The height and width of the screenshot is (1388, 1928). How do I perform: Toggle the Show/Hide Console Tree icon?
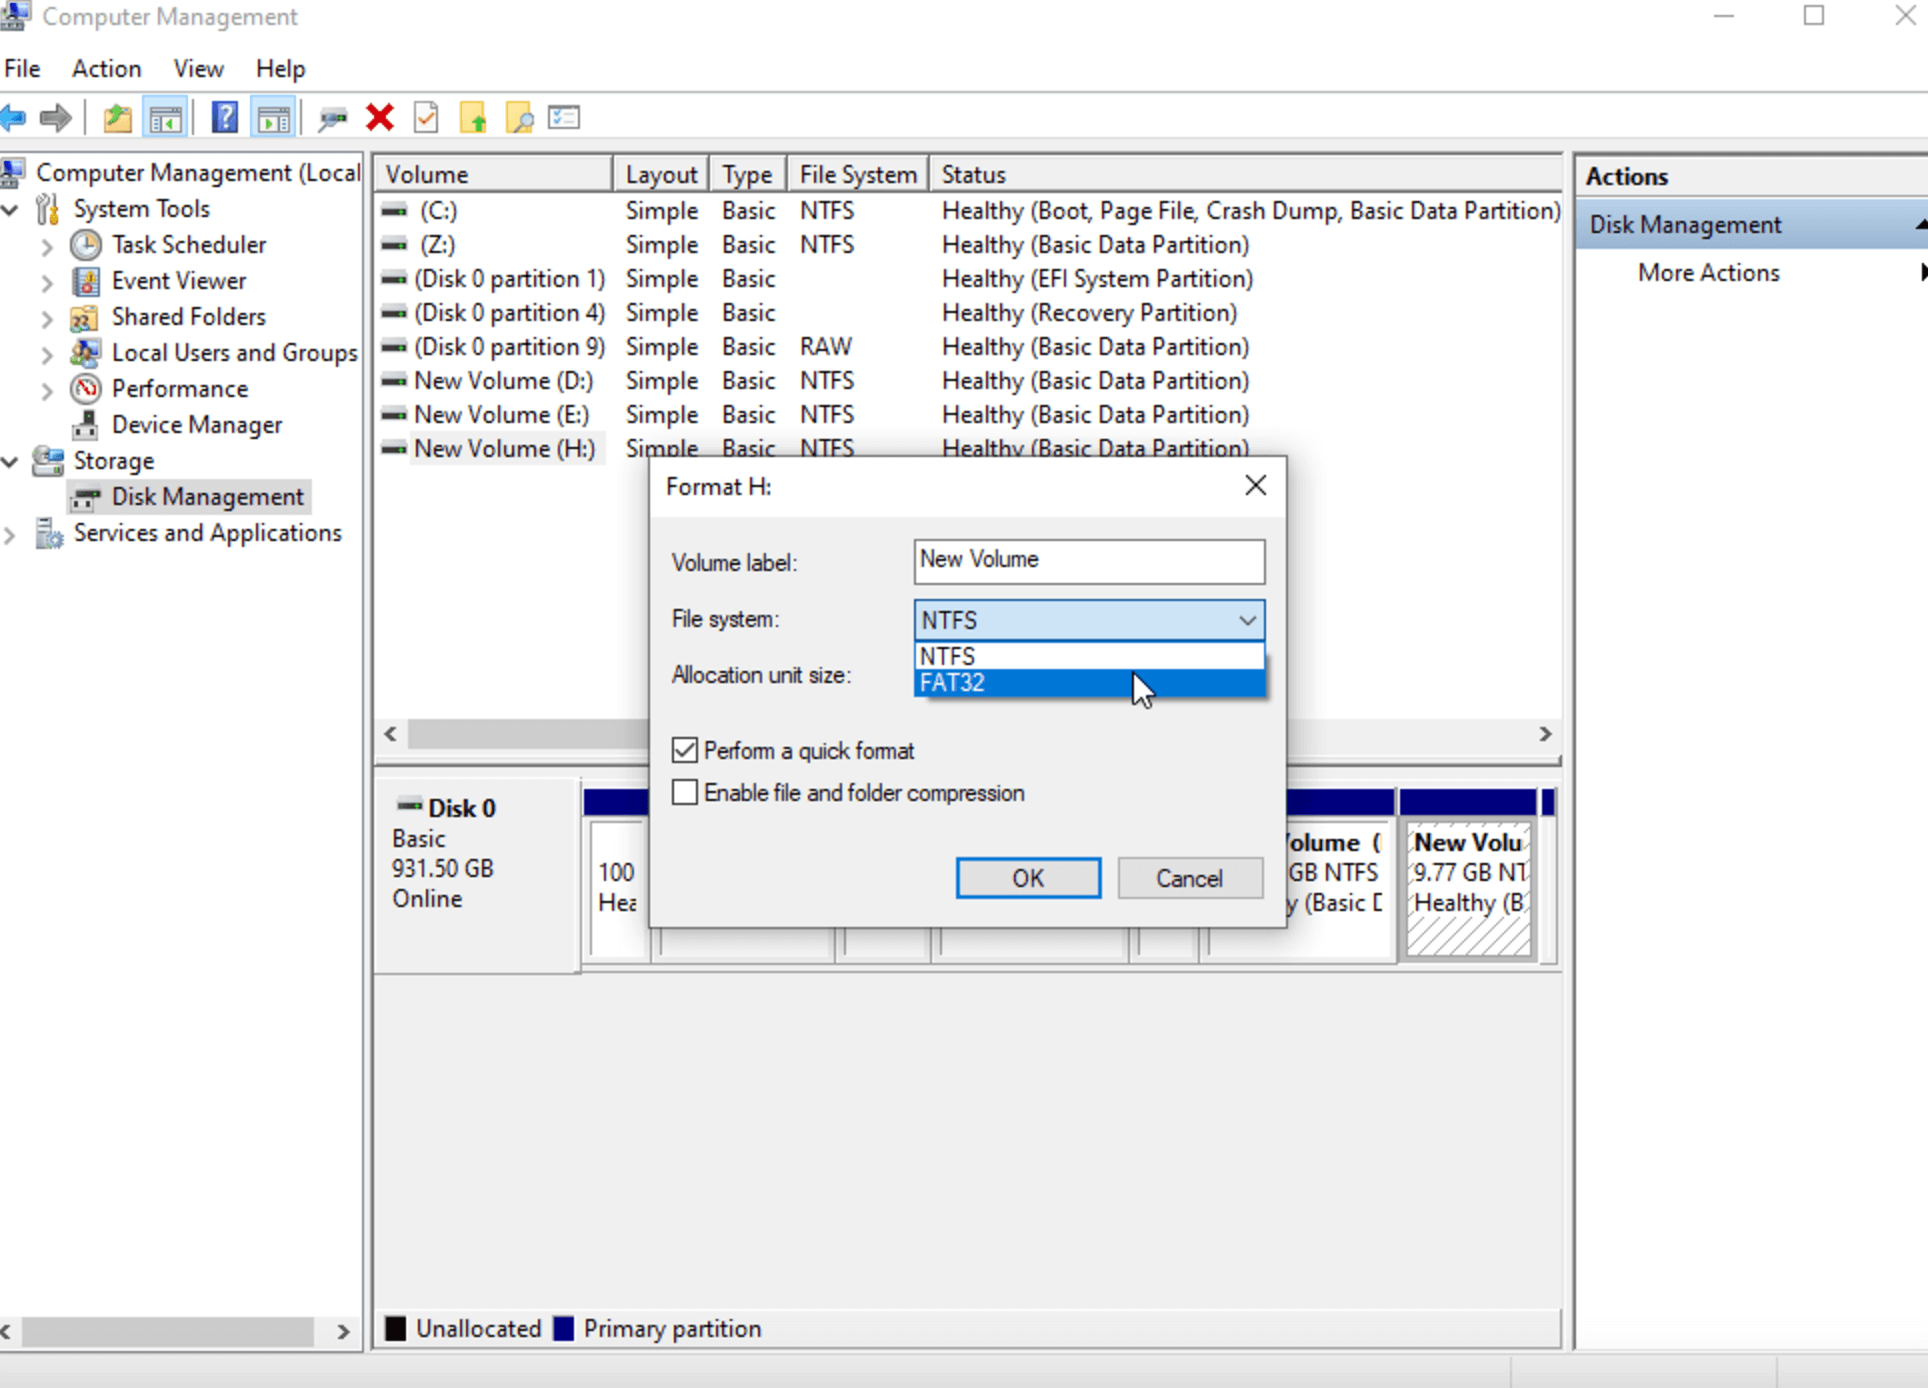(165, 116)
